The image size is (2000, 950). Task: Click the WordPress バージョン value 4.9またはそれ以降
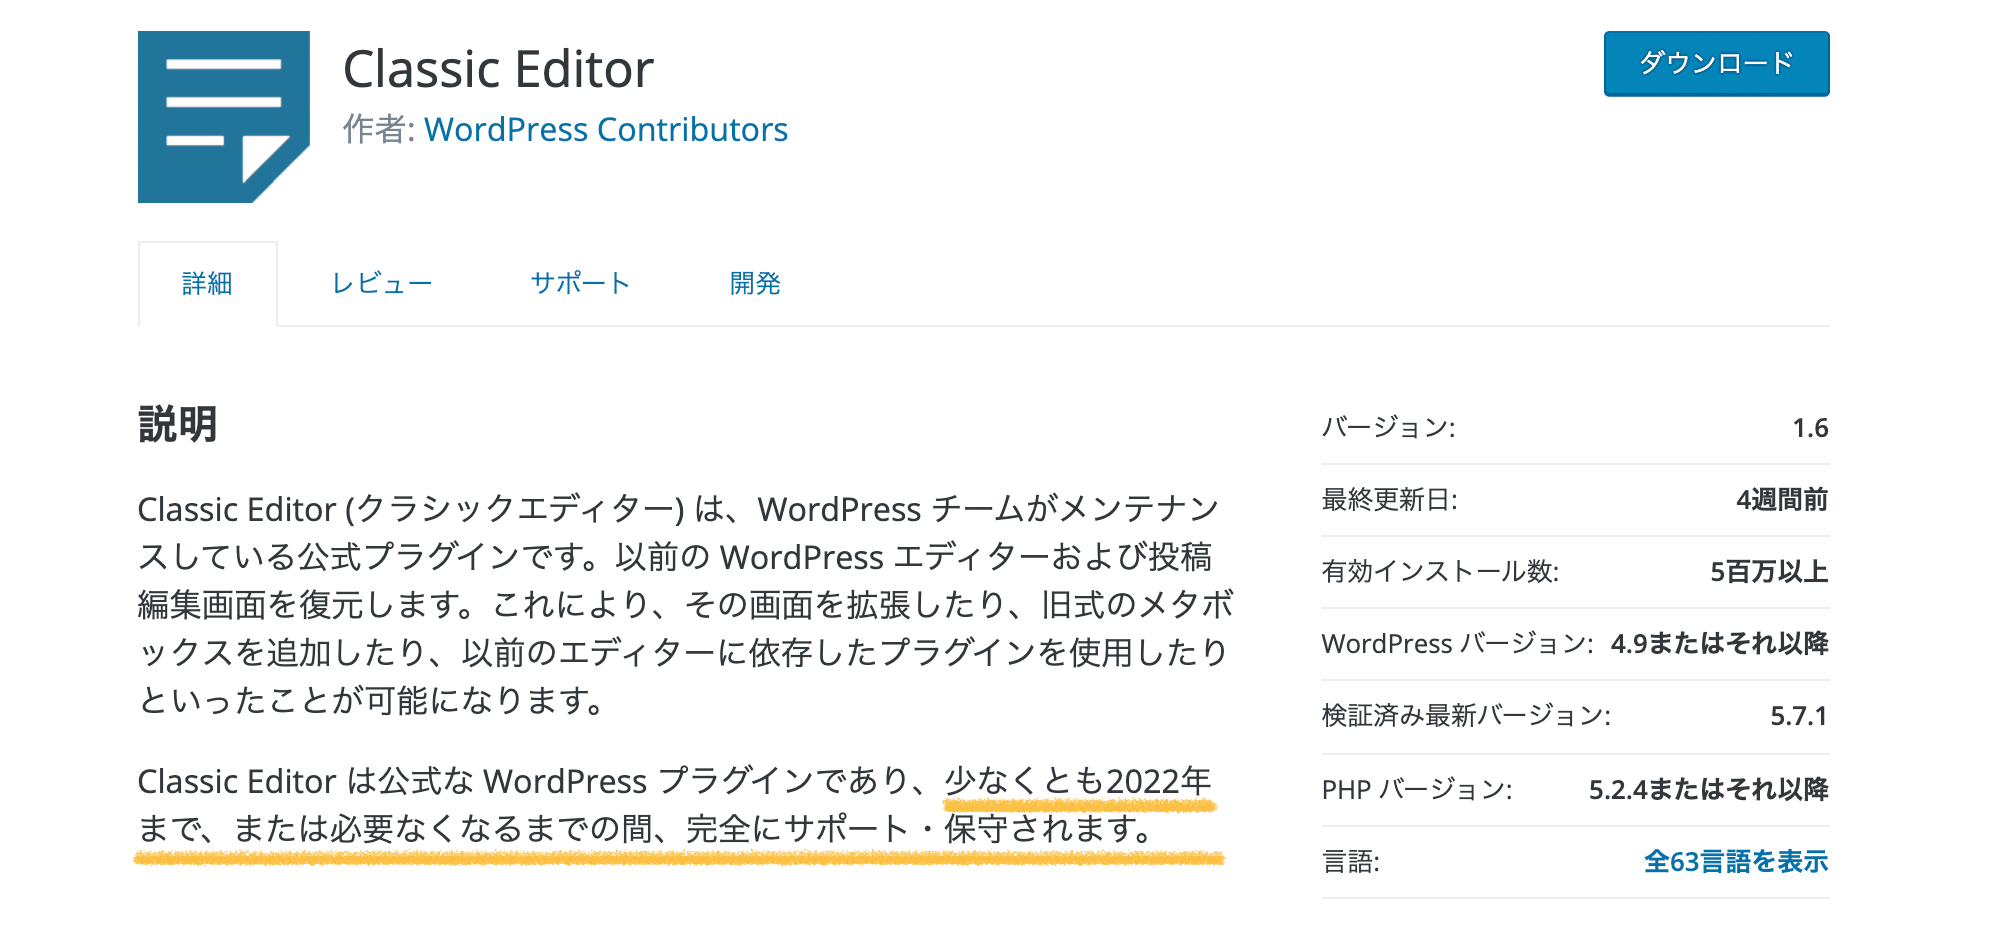pyautogui.click(x=1719, y=644)
